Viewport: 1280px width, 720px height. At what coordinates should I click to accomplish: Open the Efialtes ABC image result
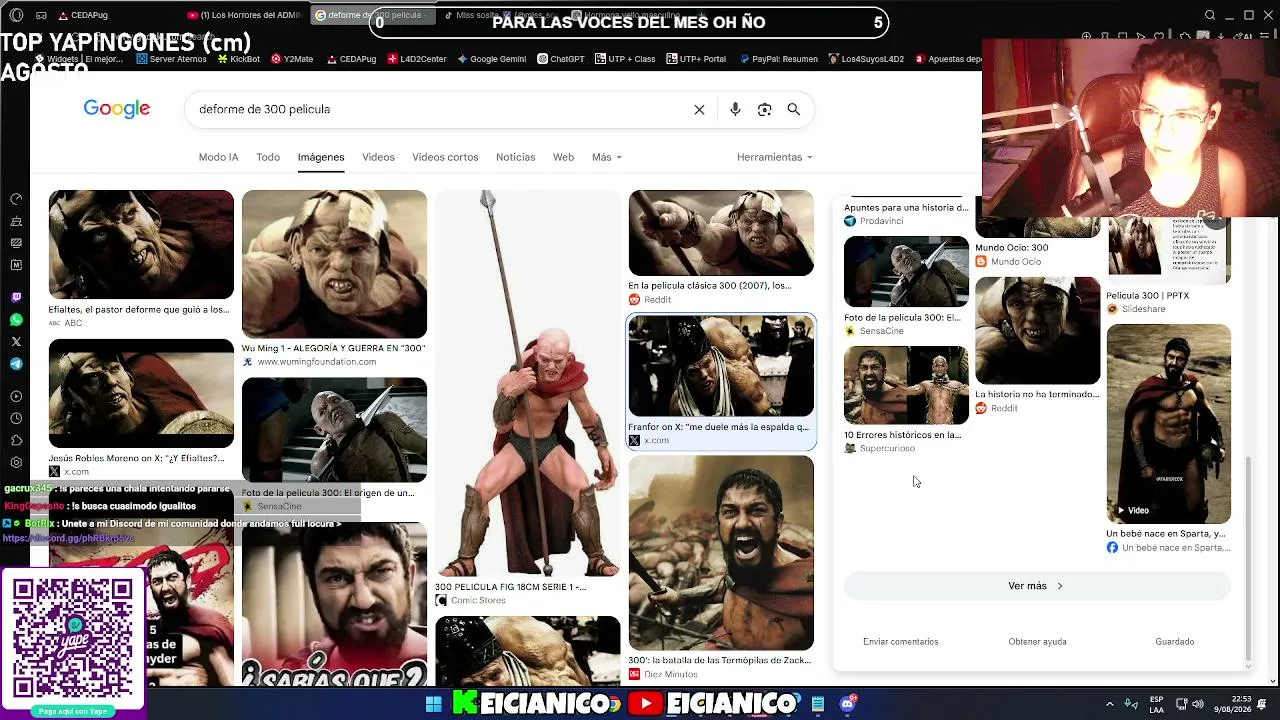(x=141, y=245)
